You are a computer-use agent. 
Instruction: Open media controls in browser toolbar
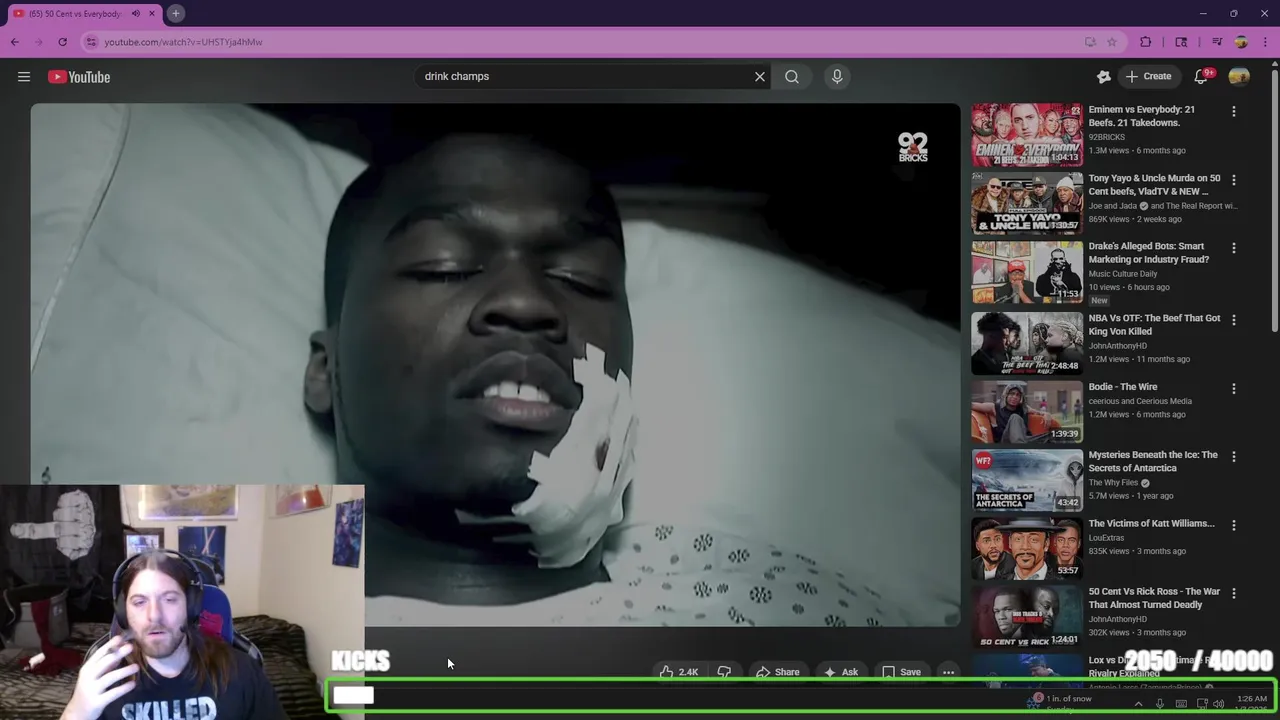(1217, 42)
